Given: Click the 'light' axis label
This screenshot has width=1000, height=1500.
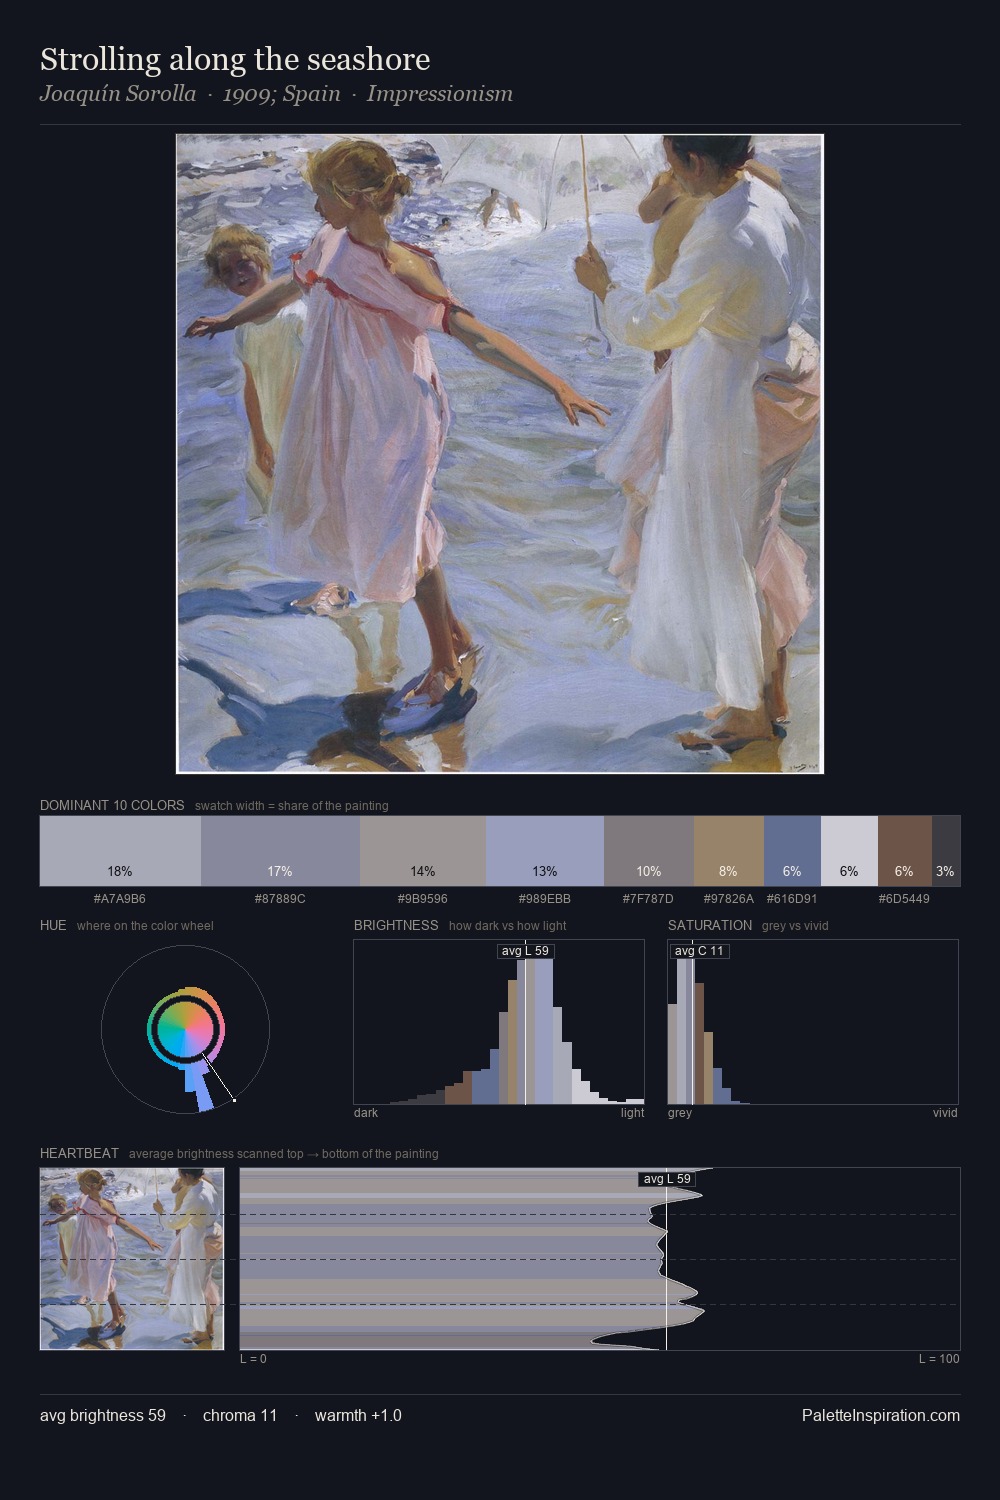Looking at the screenshot, I should pyautogui.click(x=633, y=1113).
